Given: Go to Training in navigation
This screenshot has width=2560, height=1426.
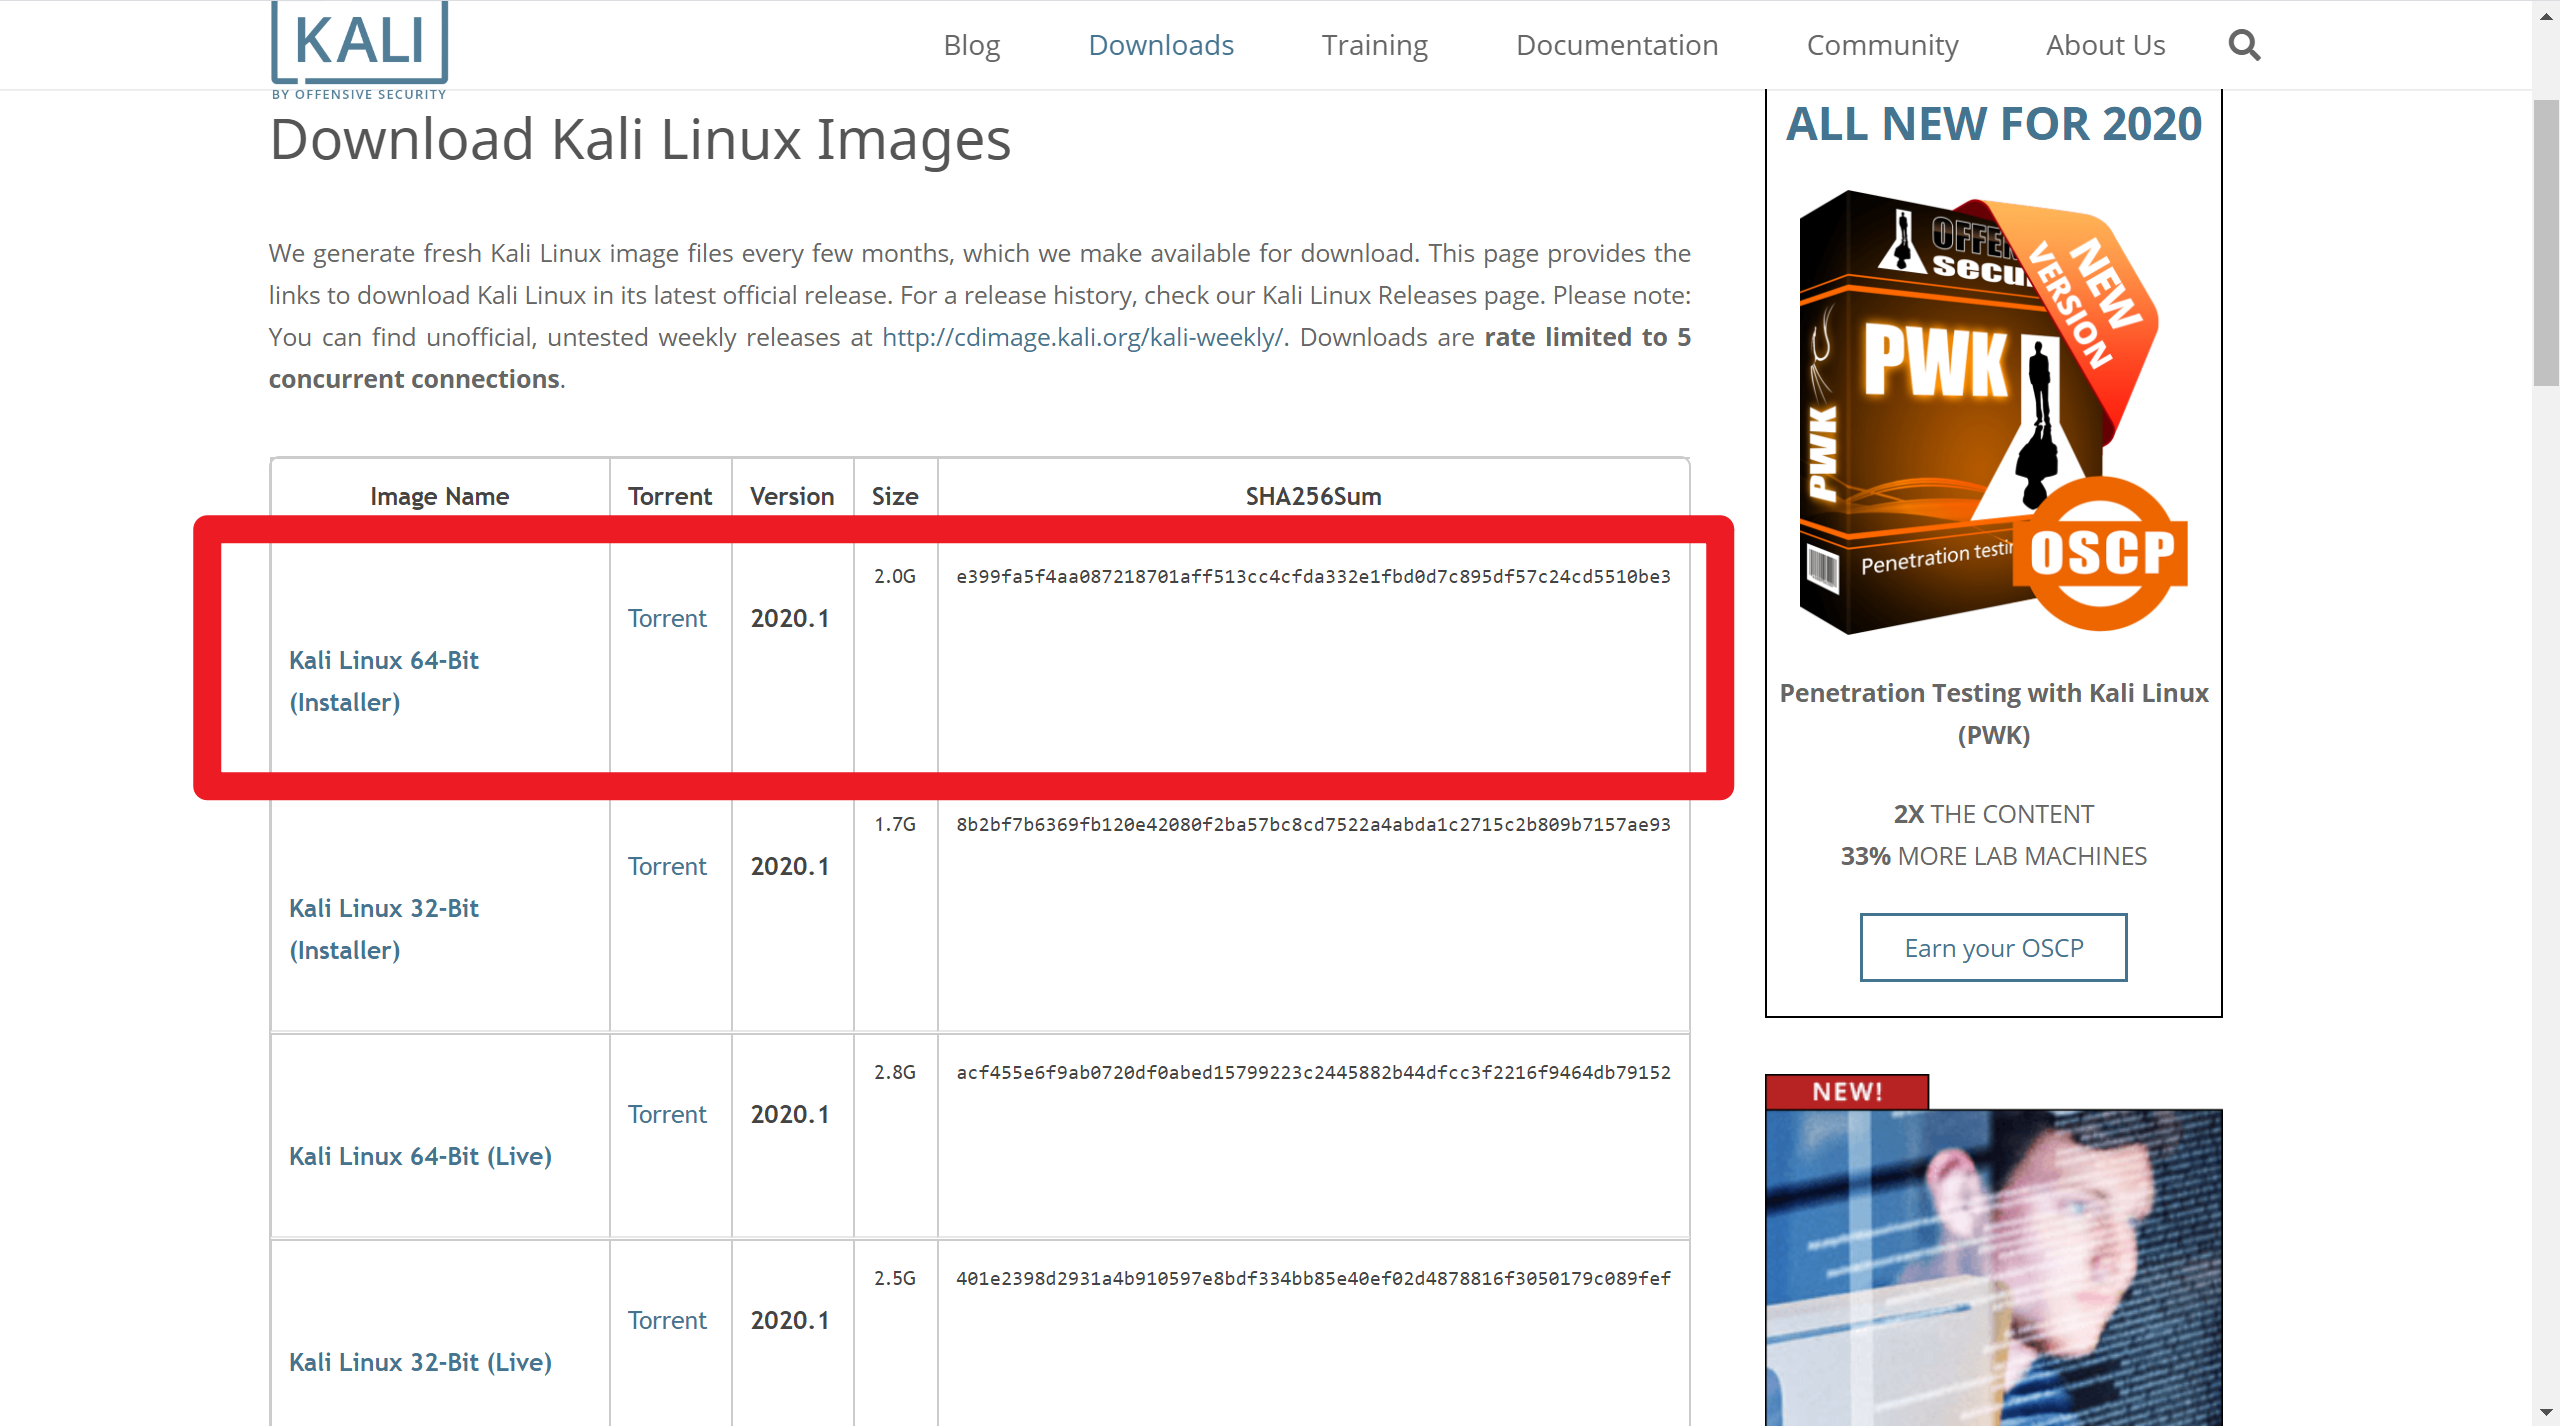Looking at the screenshot, I should click(1374, 45).
